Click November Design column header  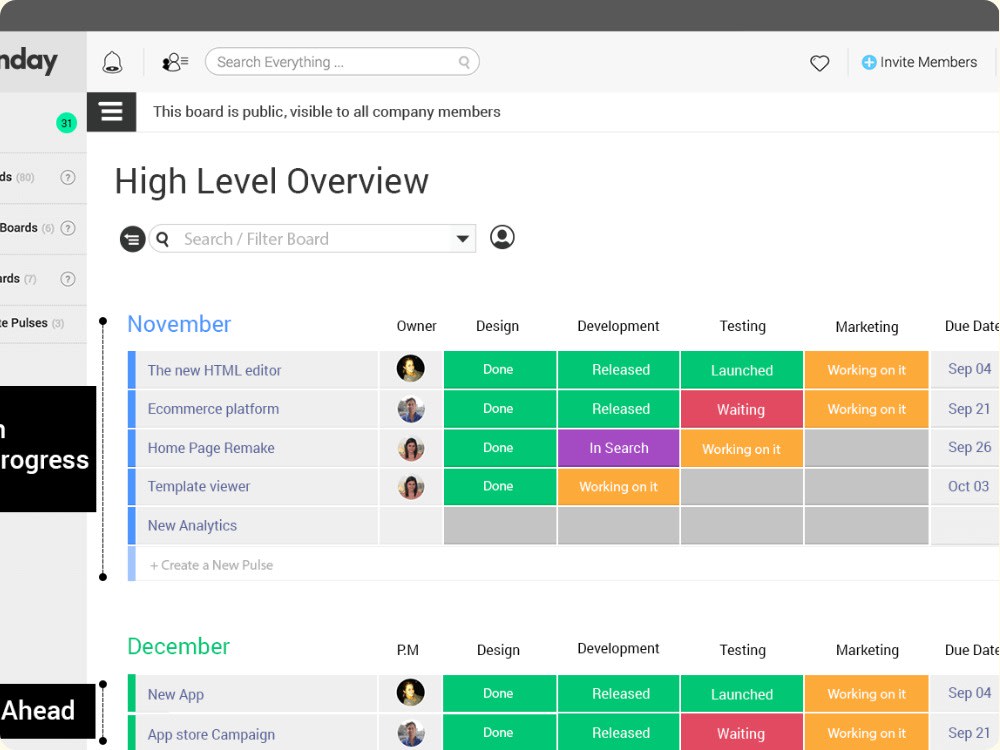pyautogui.click(x=497, y=326)
